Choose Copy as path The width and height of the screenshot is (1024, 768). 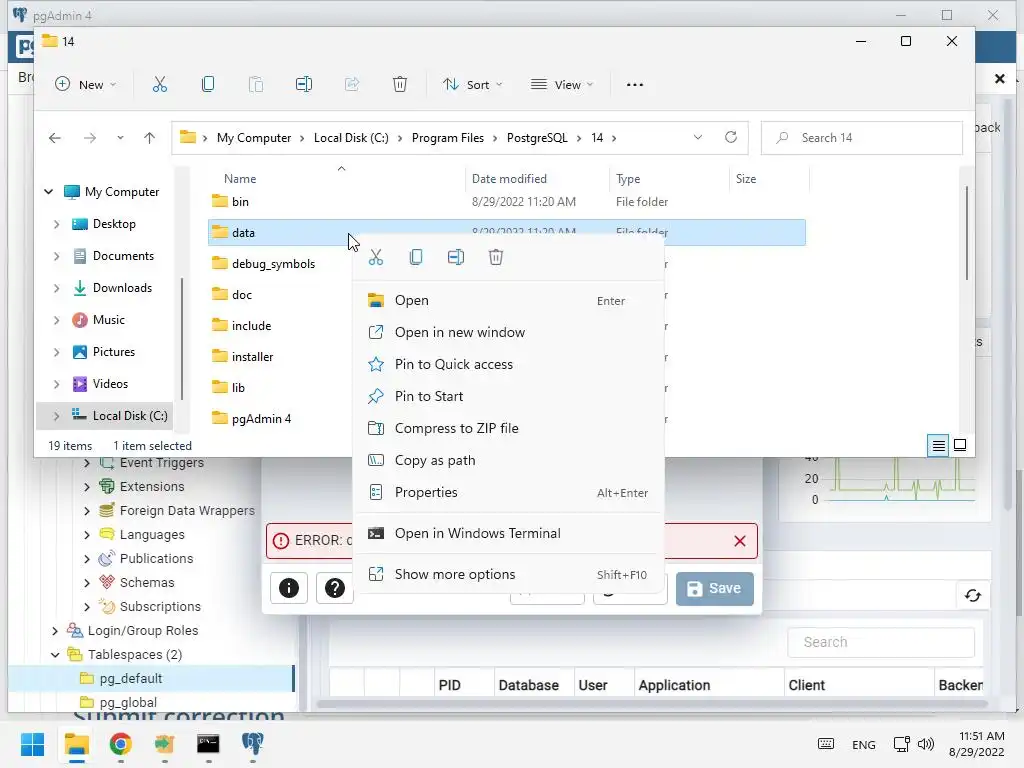click(x=508, y=460)
